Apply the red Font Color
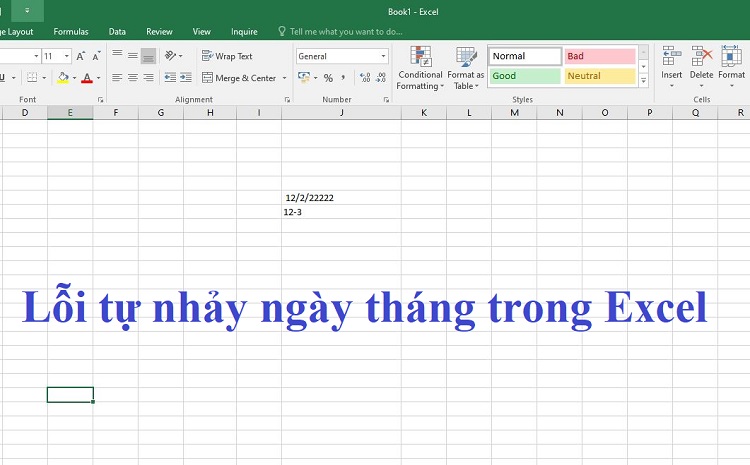This screenshot has width=750, height=465. 87,78
